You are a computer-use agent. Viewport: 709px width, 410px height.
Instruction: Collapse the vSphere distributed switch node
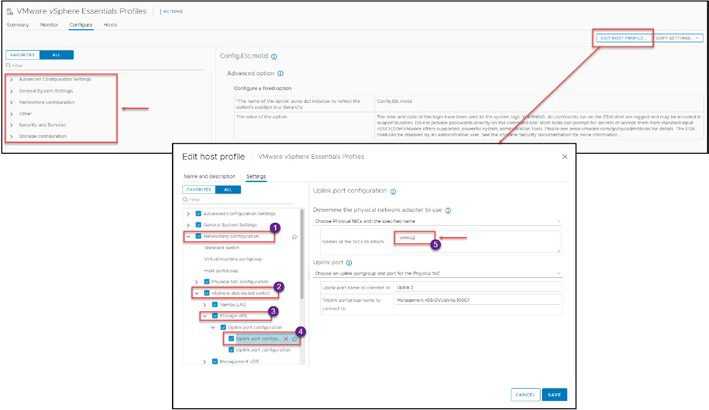(x=197, y=293)
